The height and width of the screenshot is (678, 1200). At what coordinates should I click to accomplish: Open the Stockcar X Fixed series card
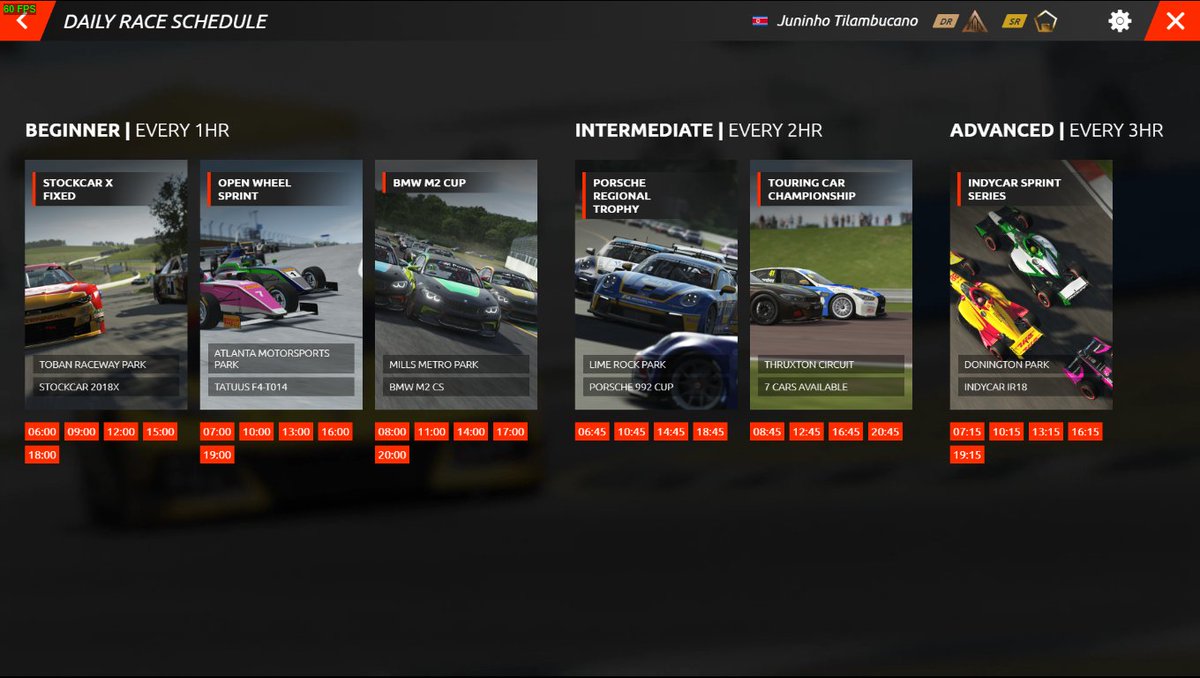coord(106,284)
